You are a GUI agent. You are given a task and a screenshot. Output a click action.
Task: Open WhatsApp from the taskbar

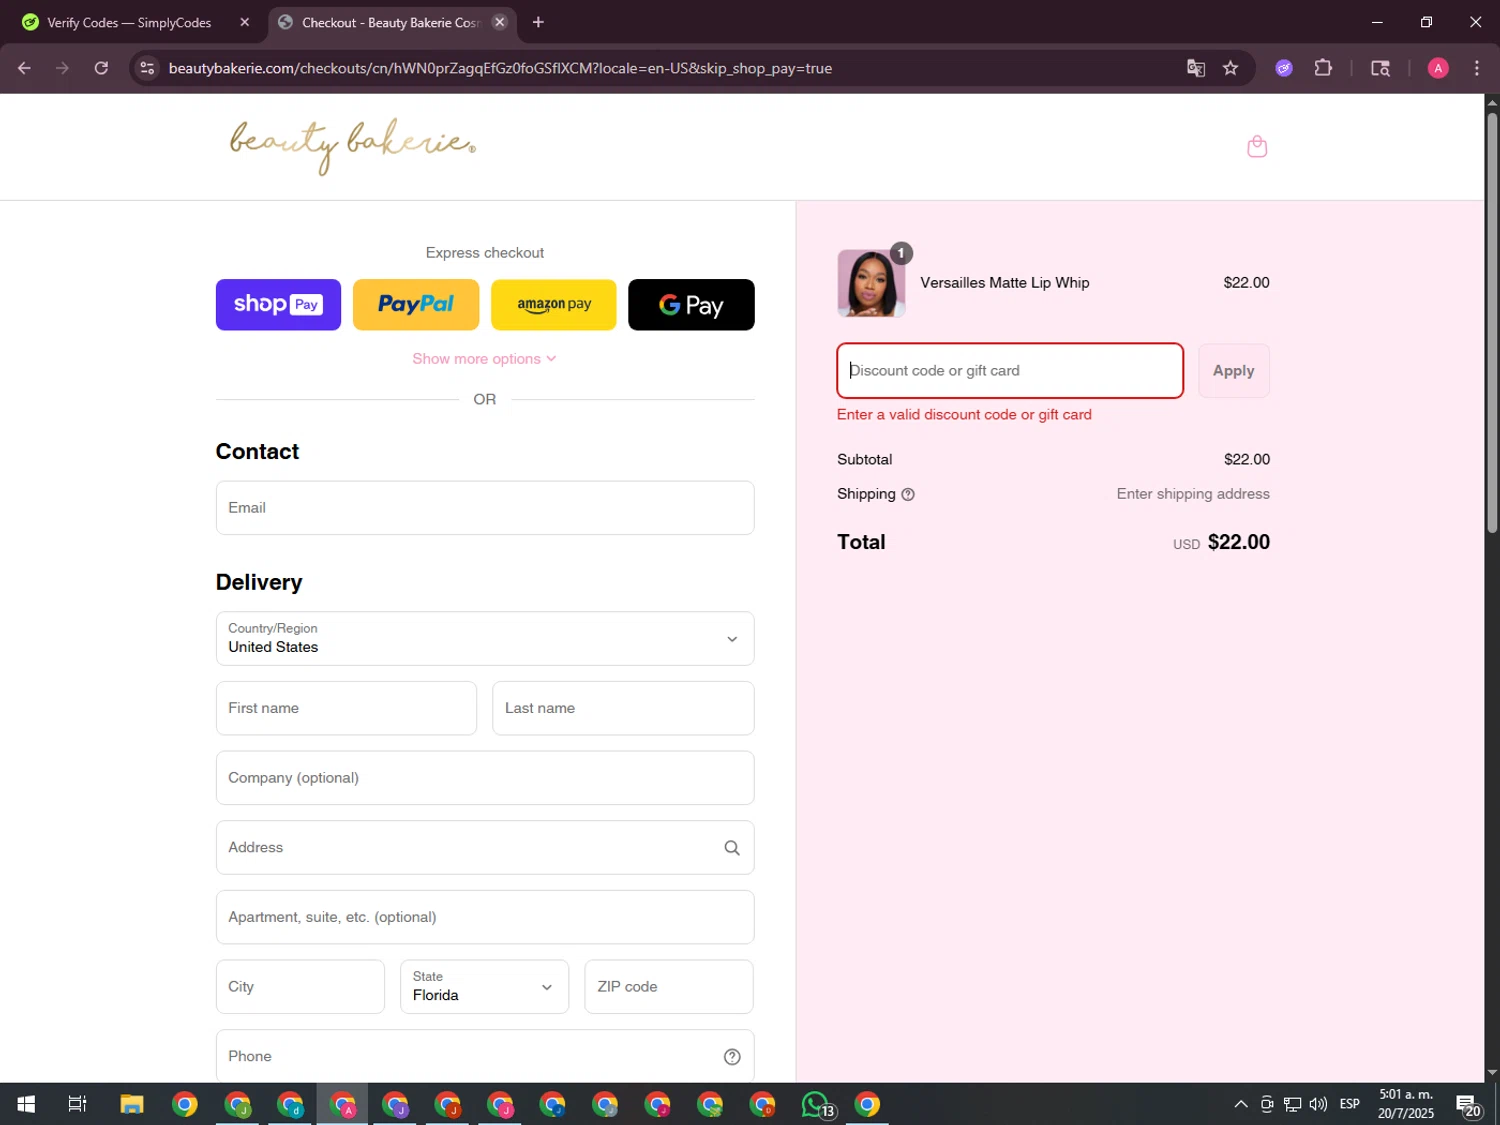click(816, 1104)
